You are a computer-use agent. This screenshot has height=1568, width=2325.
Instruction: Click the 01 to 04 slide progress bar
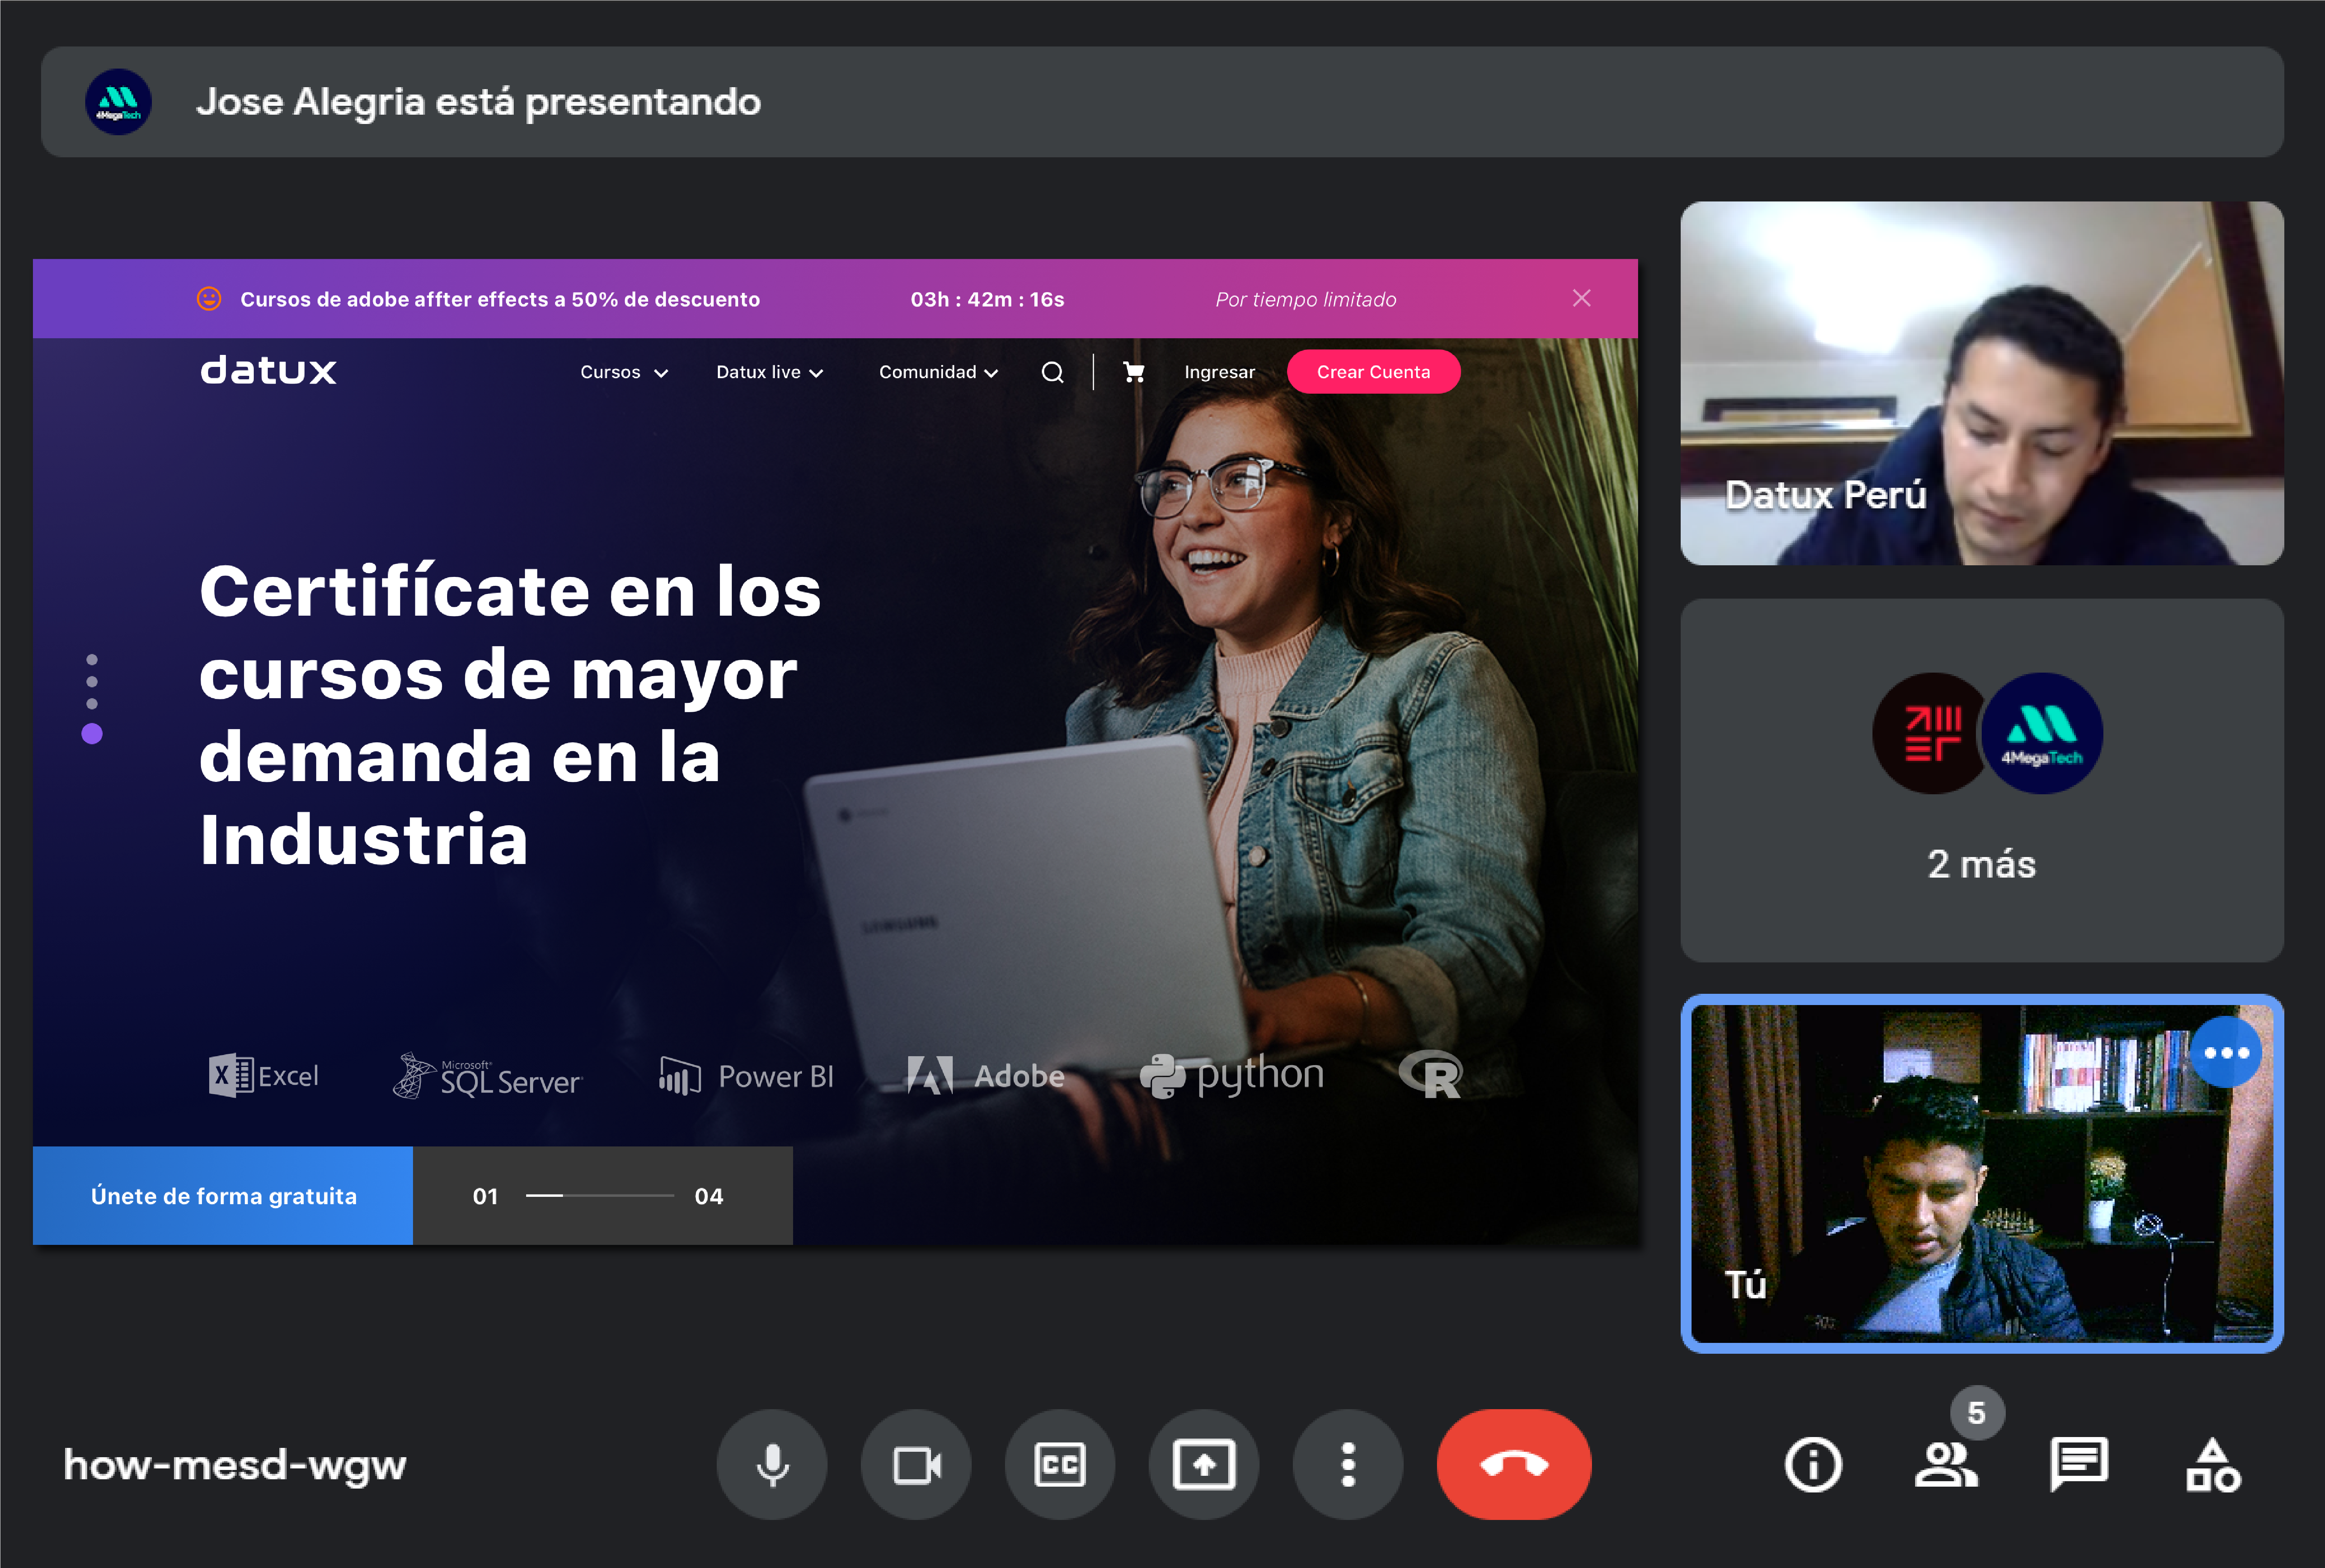point(600,1196)
